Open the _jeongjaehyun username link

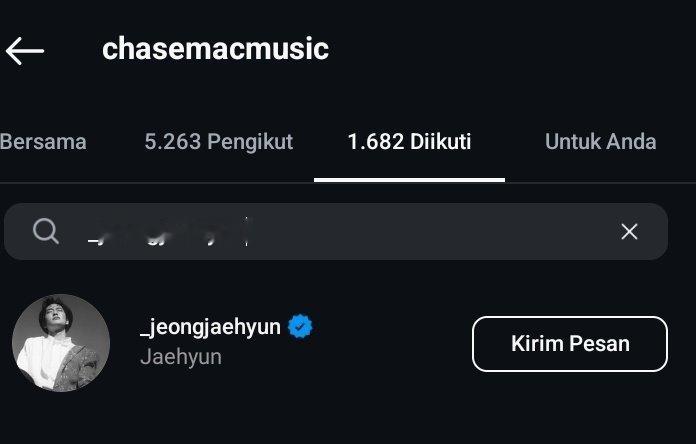(210, 327)
